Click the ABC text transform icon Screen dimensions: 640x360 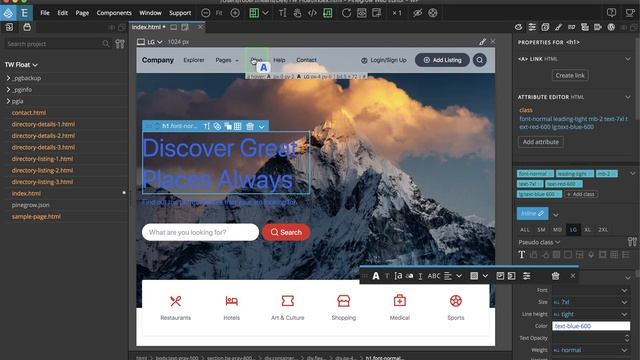434,276
